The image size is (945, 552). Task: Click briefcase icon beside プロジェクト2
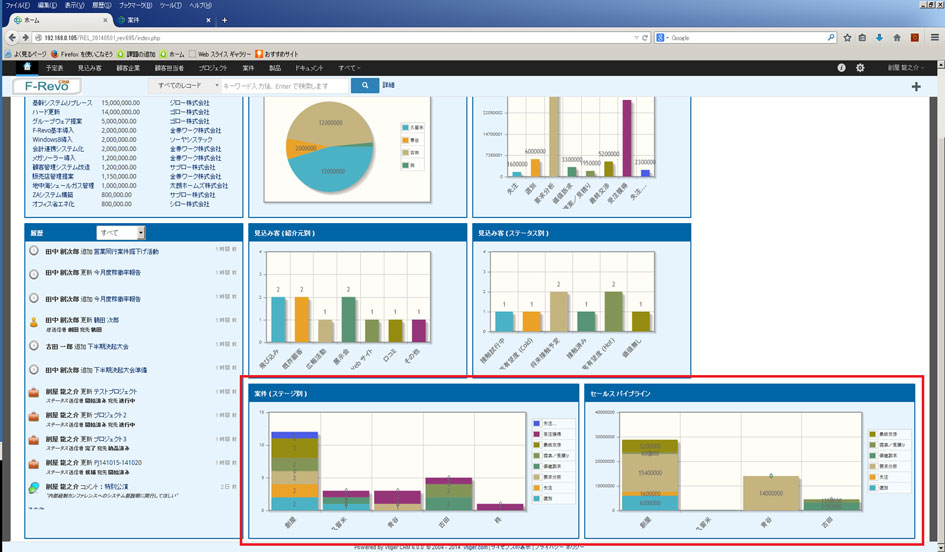click(34, 416)
